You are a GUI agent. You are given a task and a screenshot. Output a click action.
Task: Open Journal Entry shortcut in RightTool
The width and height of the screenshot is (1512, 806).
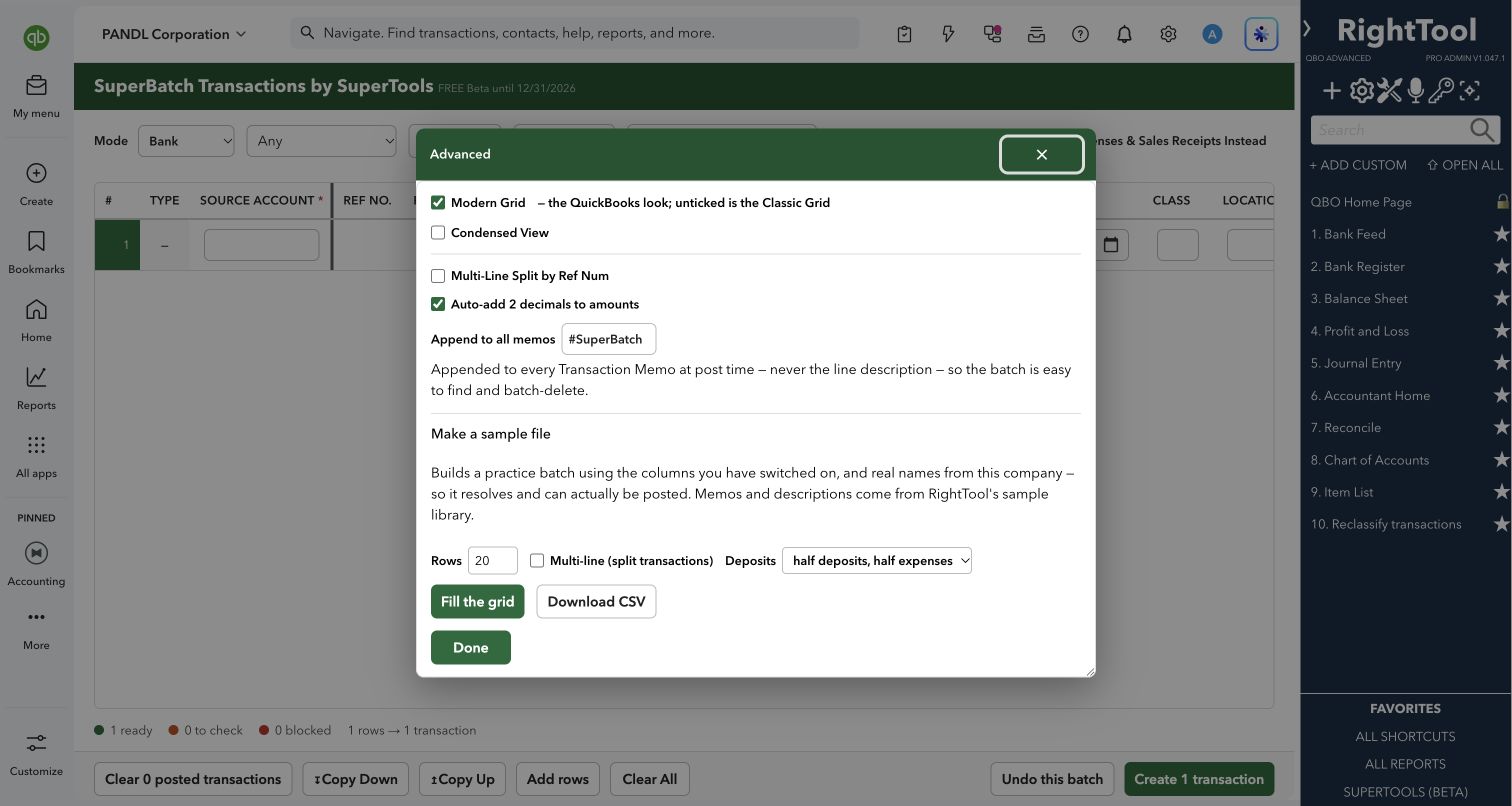(x=1356, y=363)
